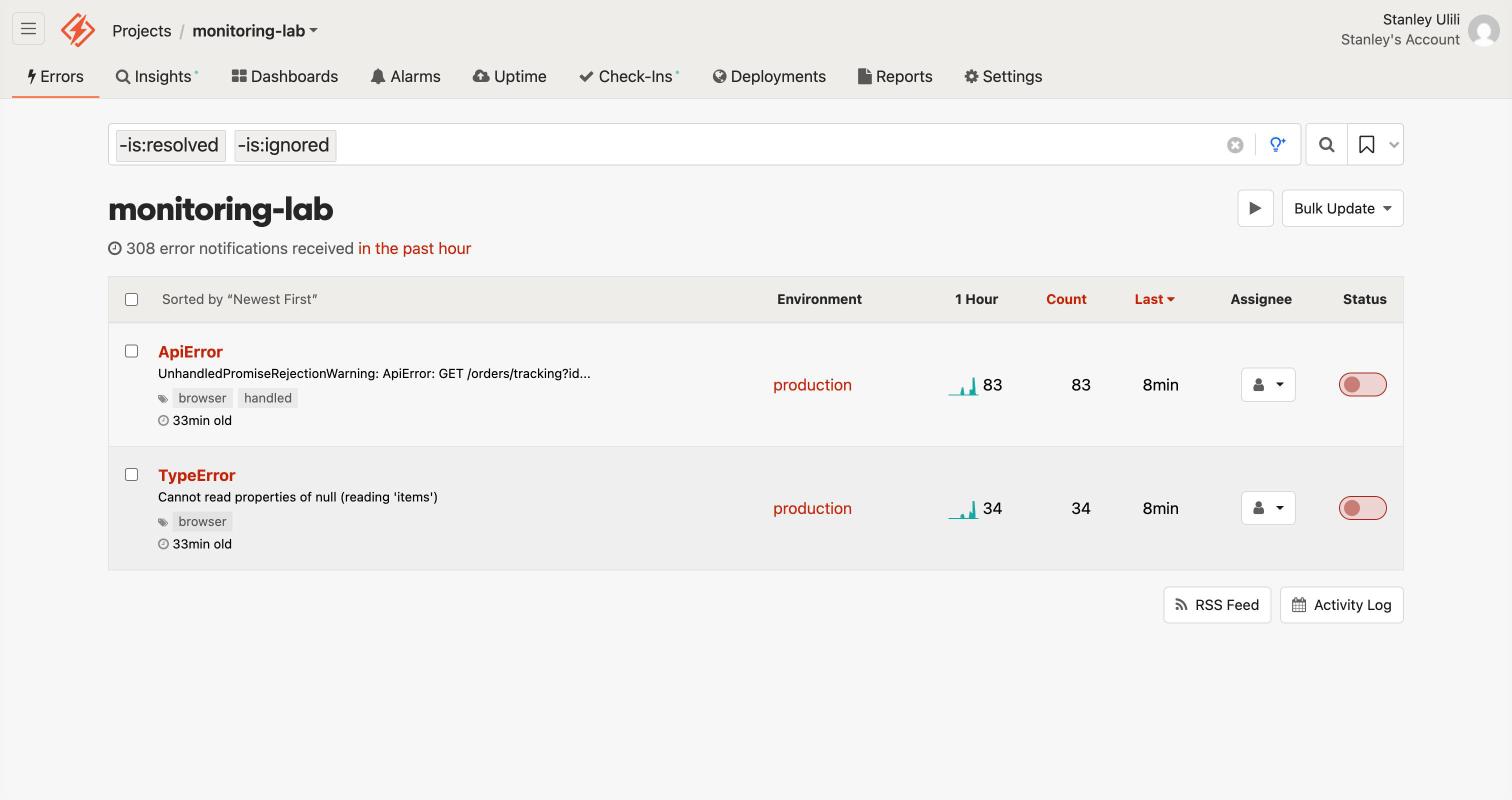Check the ApiError row checkbox
Image resolution: width=1512 pixels, height=800 pixels.
pos(131,351)
